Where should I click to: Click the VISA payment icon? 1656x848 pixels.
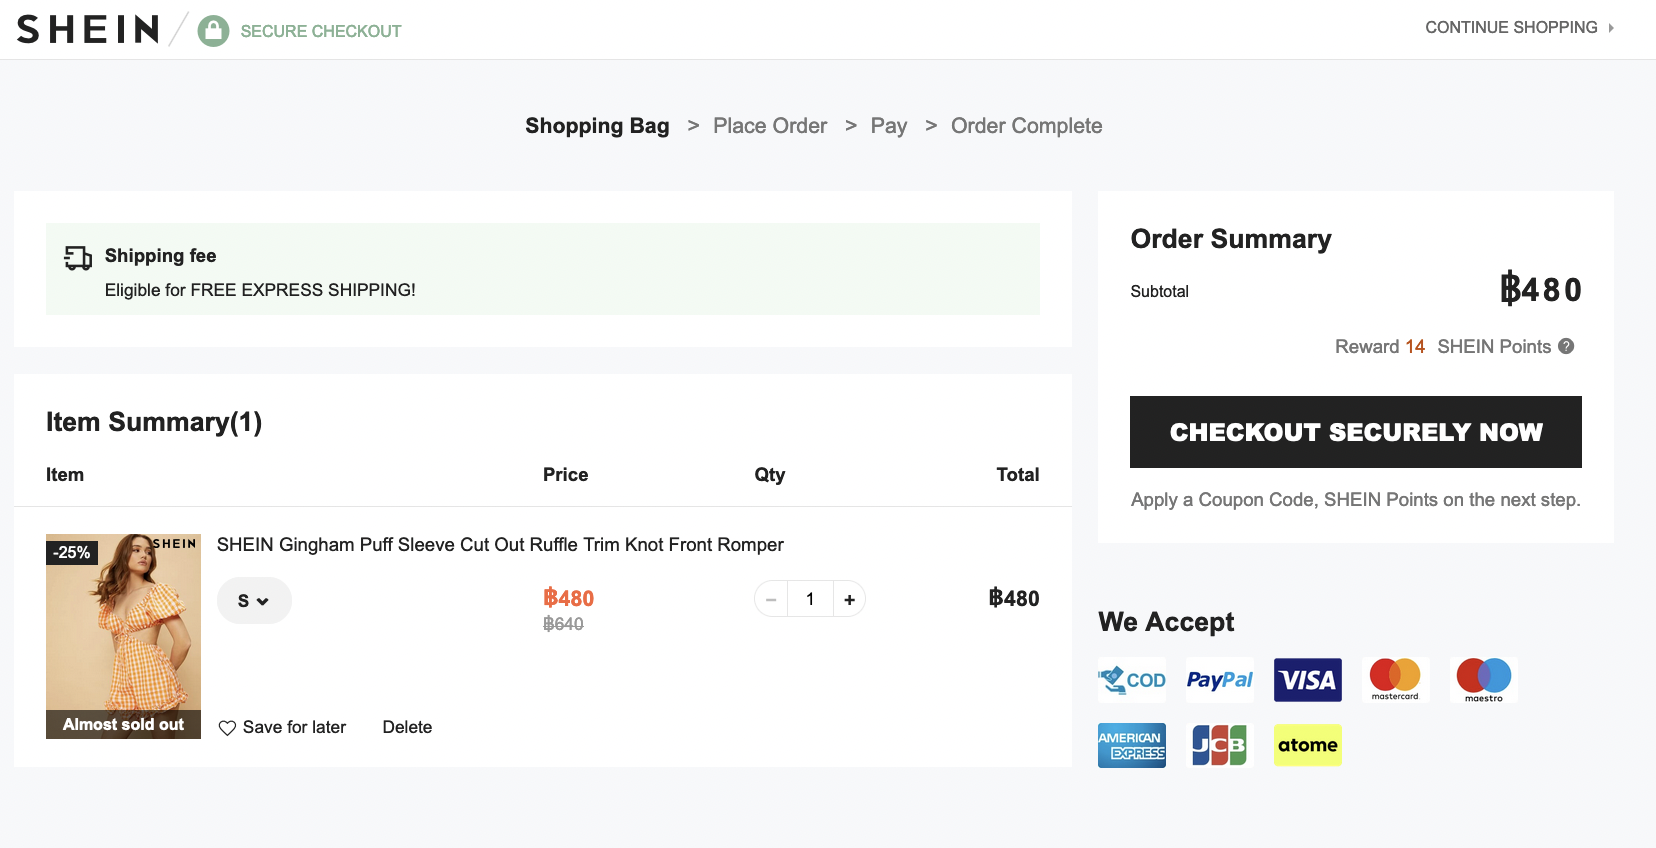tap(1307, 680)
